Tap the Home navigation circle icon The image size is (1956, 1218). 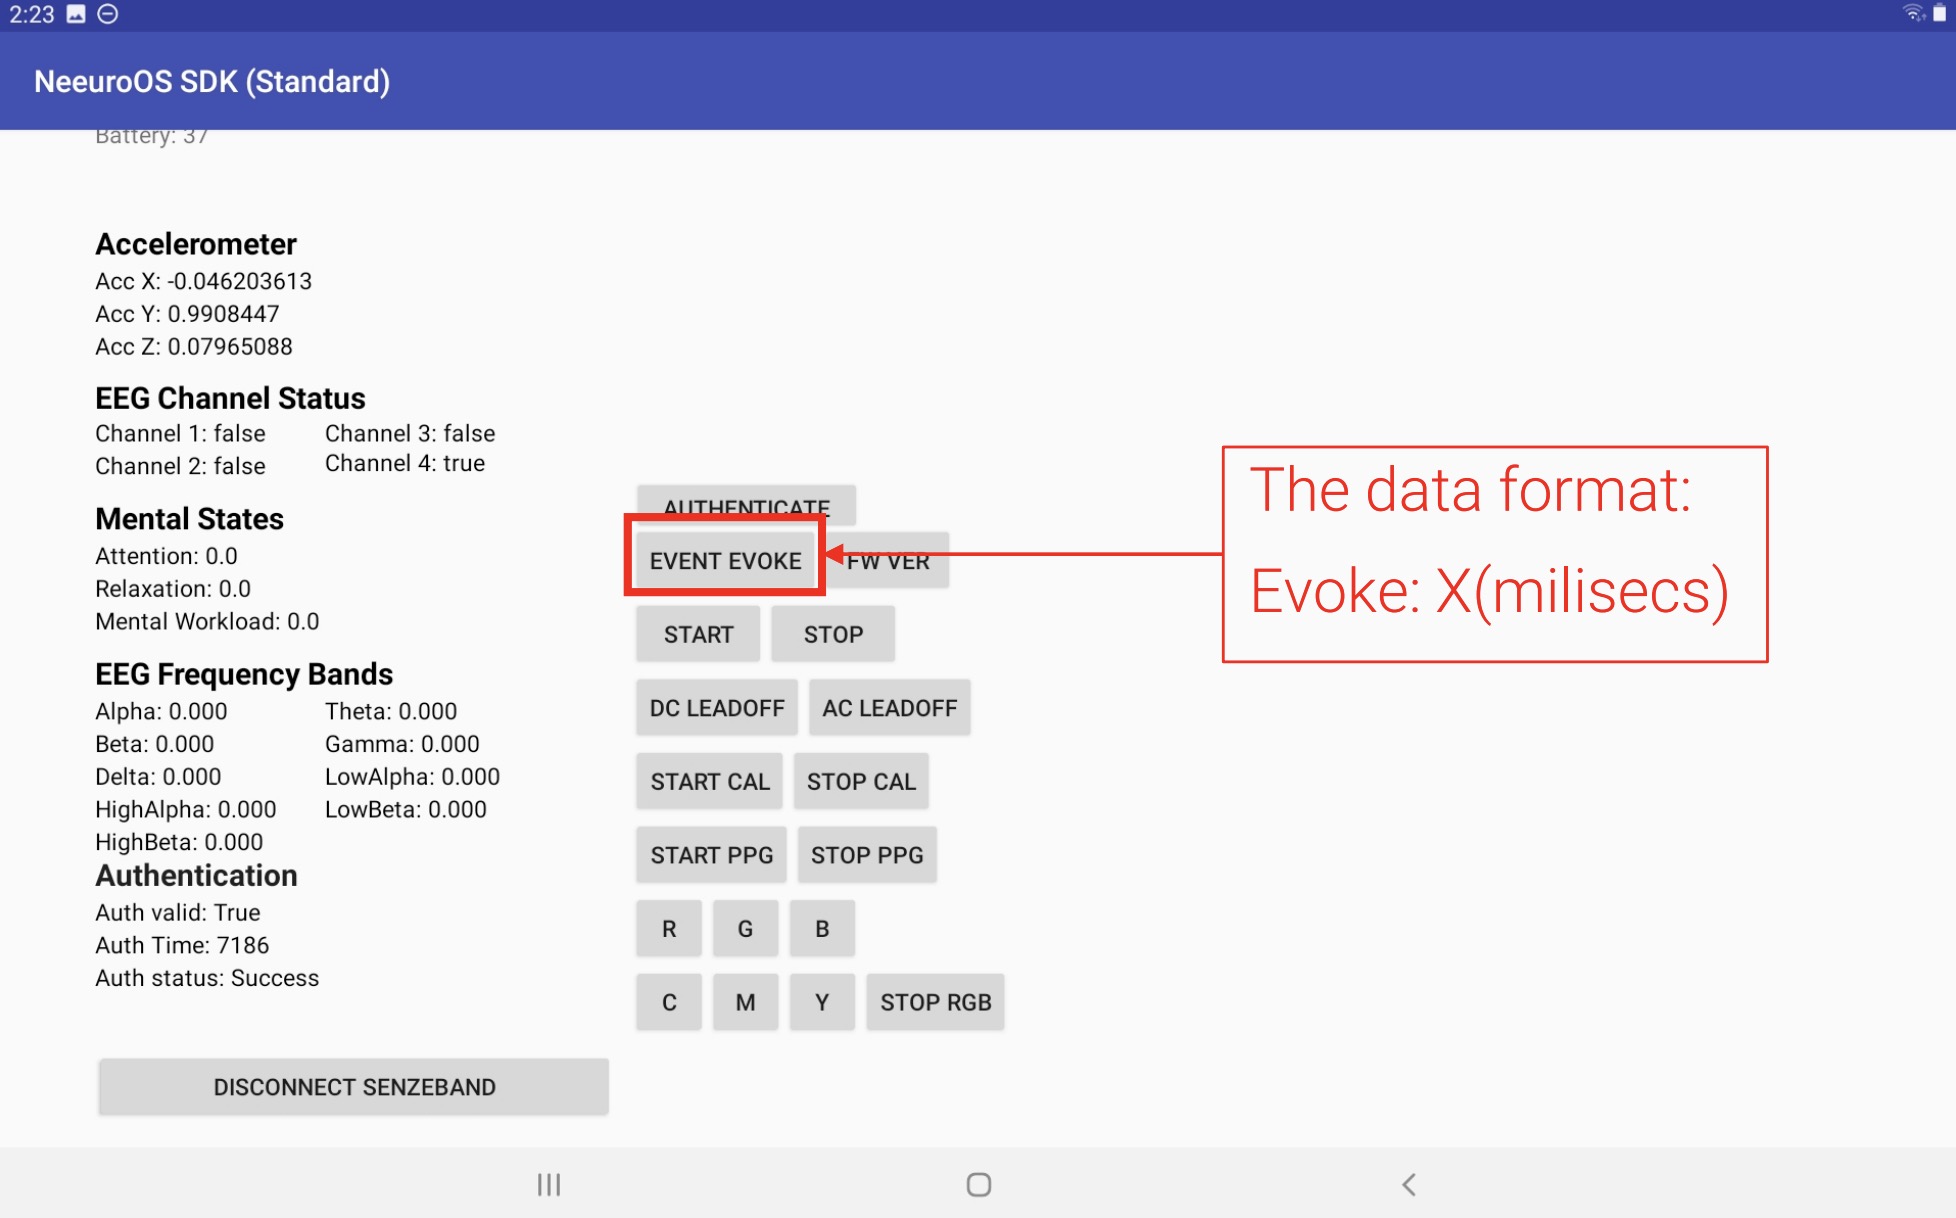pyautogui.click(x=977, y=1184)
